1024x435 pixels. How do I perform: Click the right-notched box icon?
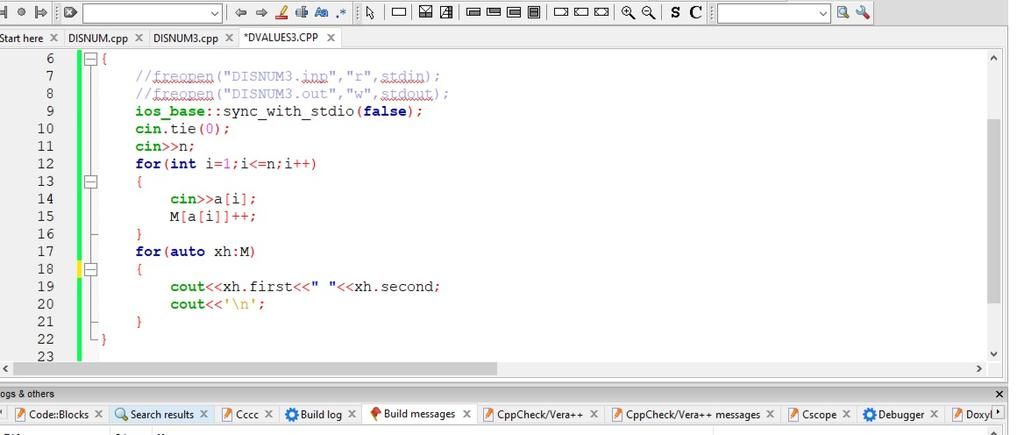[560, 12]
